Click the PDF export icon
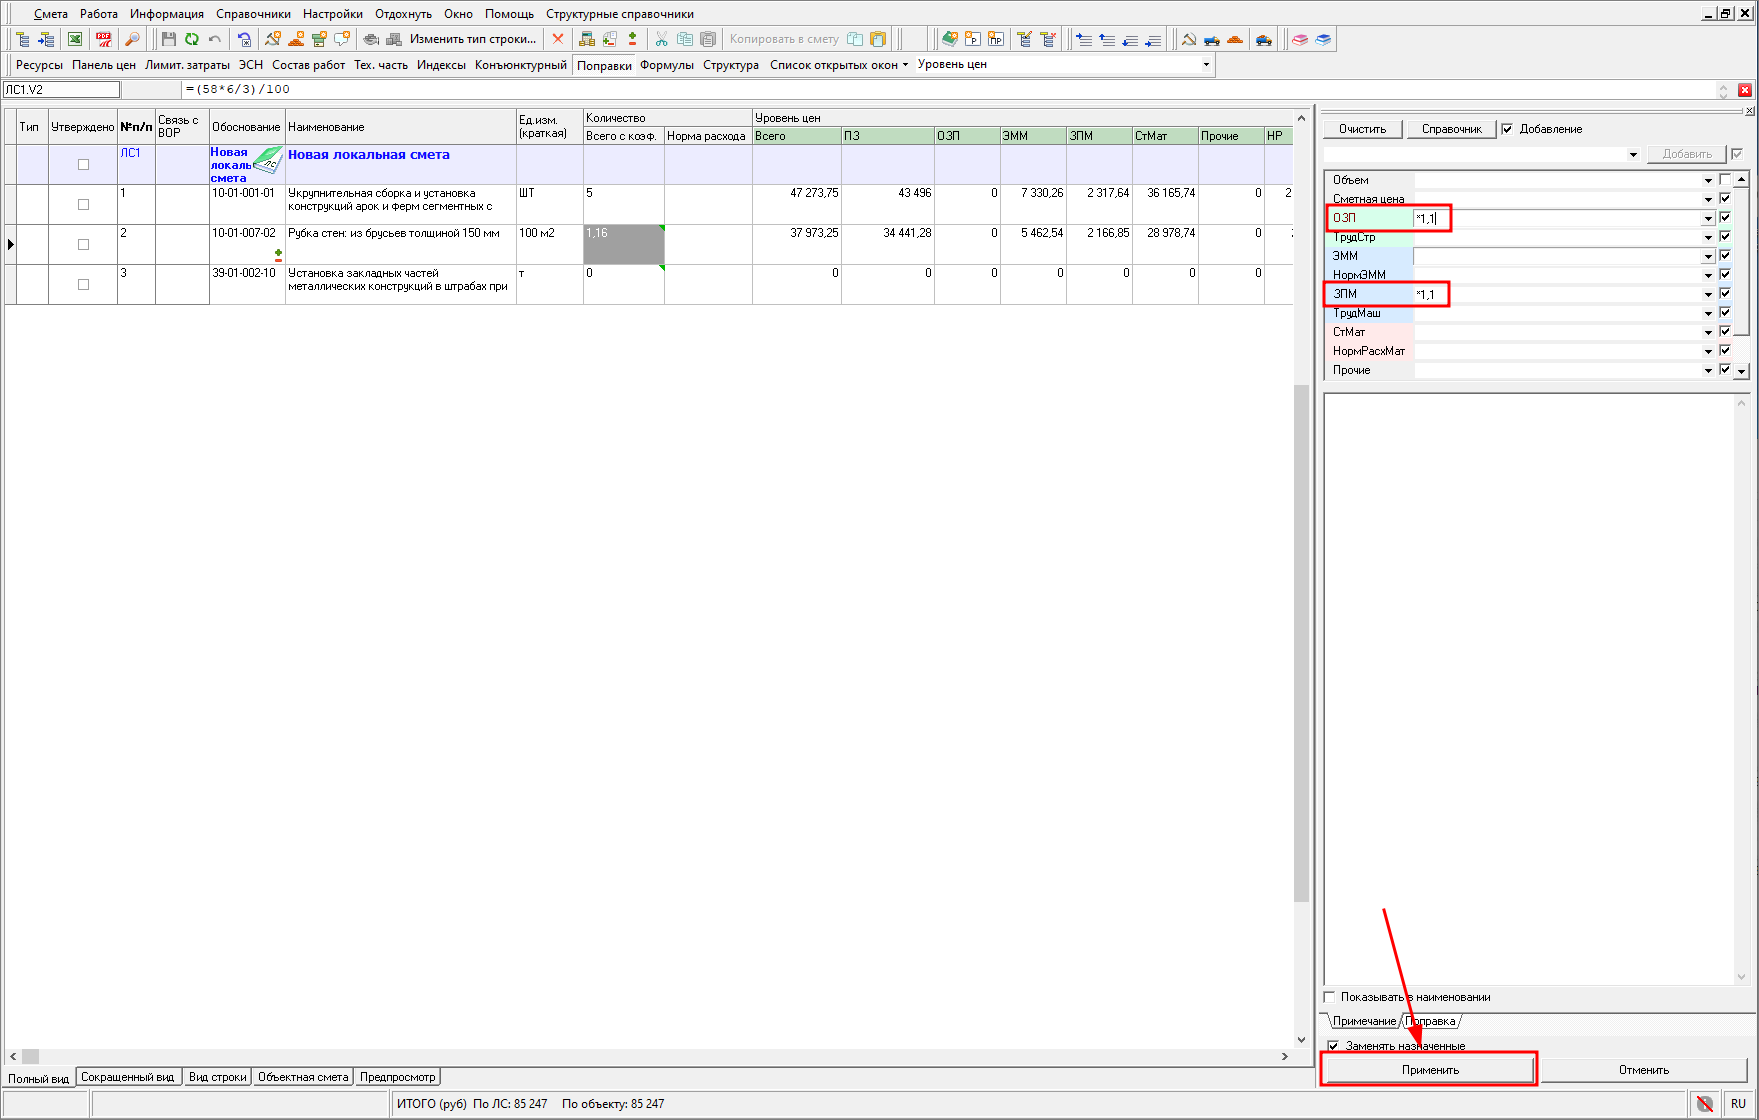Image resolution: width=1759 pixels, height=1120 pixels. pos(103,39)
